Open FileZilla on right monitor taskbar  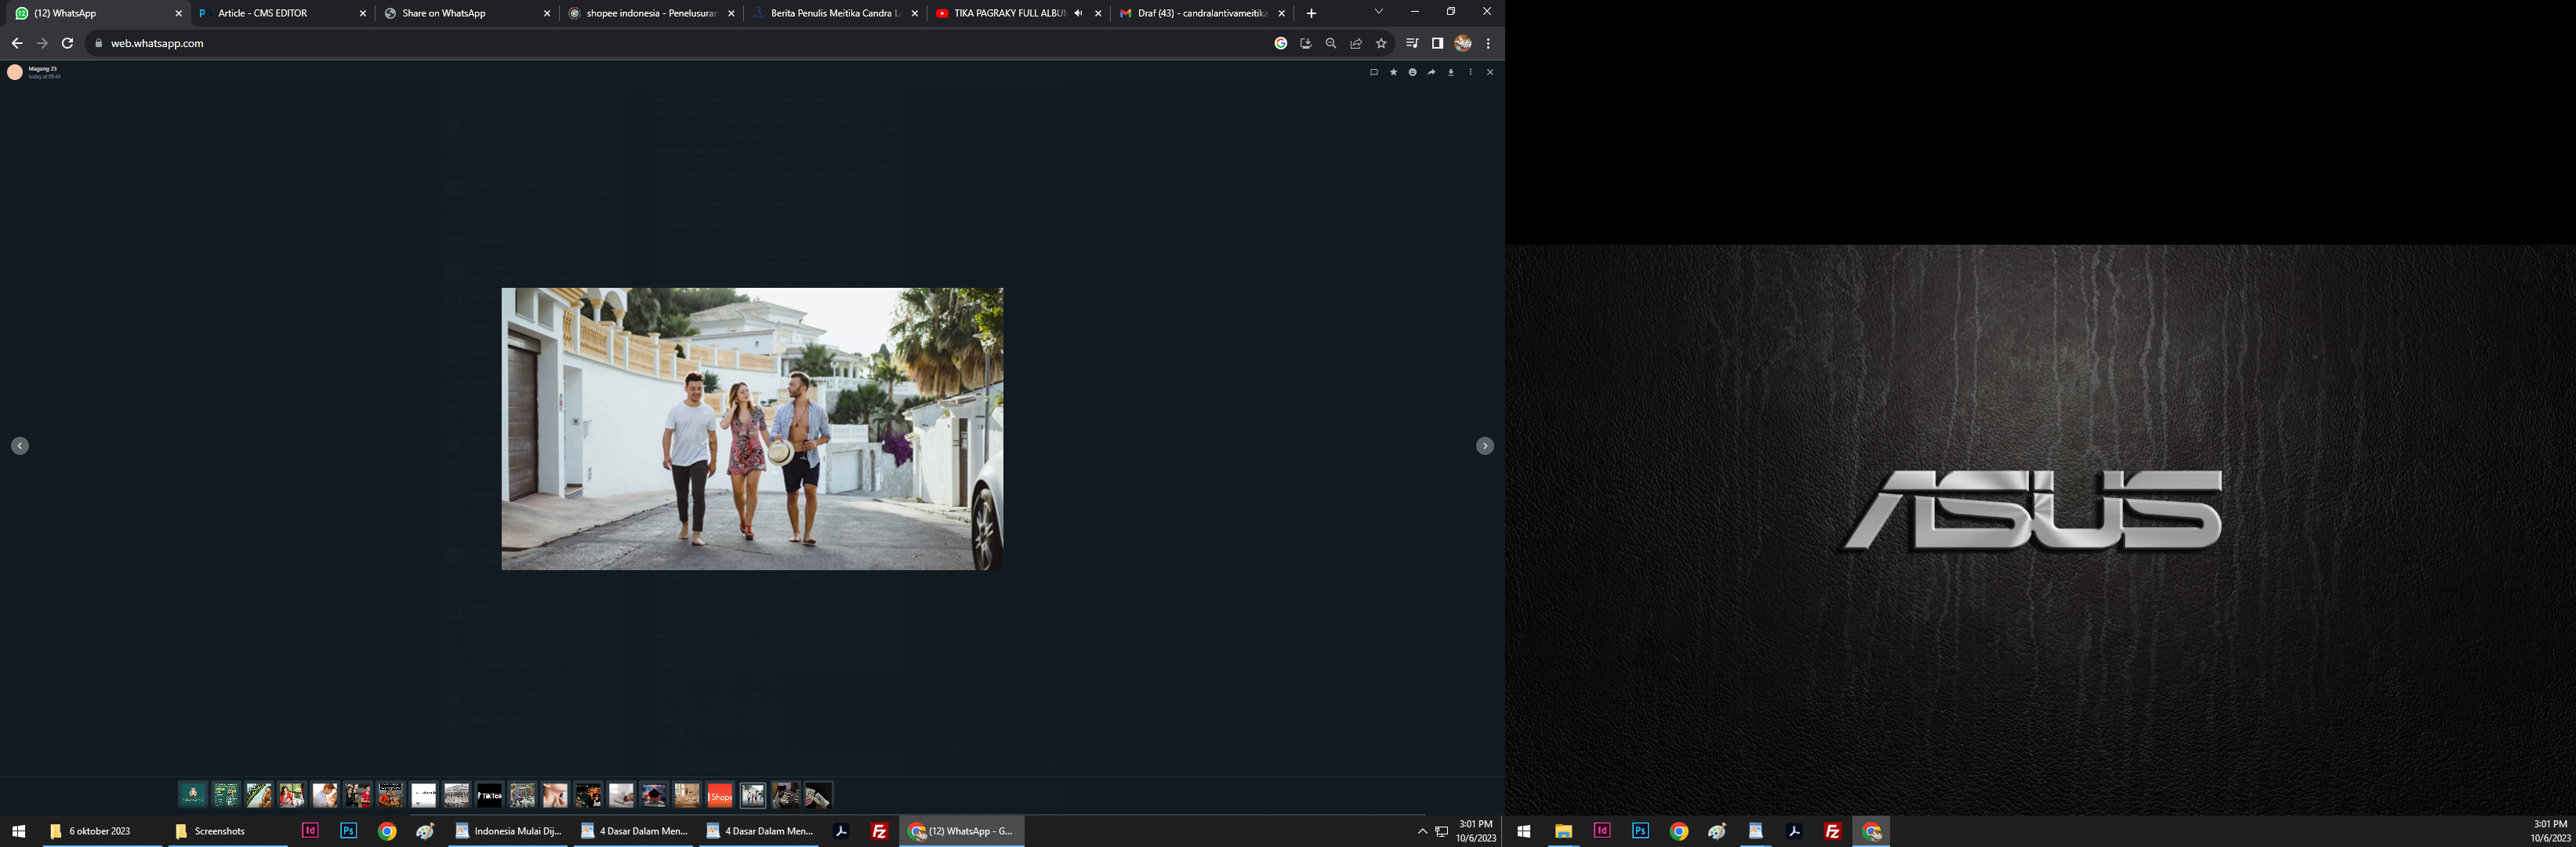[1833, 831]
